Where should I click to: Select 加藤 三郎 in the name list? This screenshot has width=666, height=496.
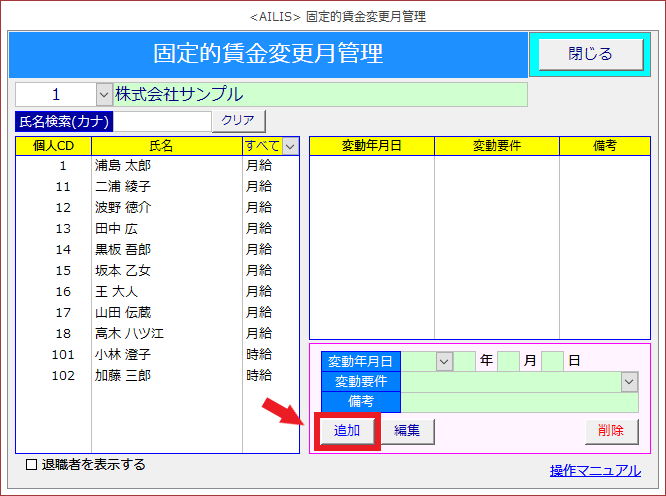click(122, 375)
